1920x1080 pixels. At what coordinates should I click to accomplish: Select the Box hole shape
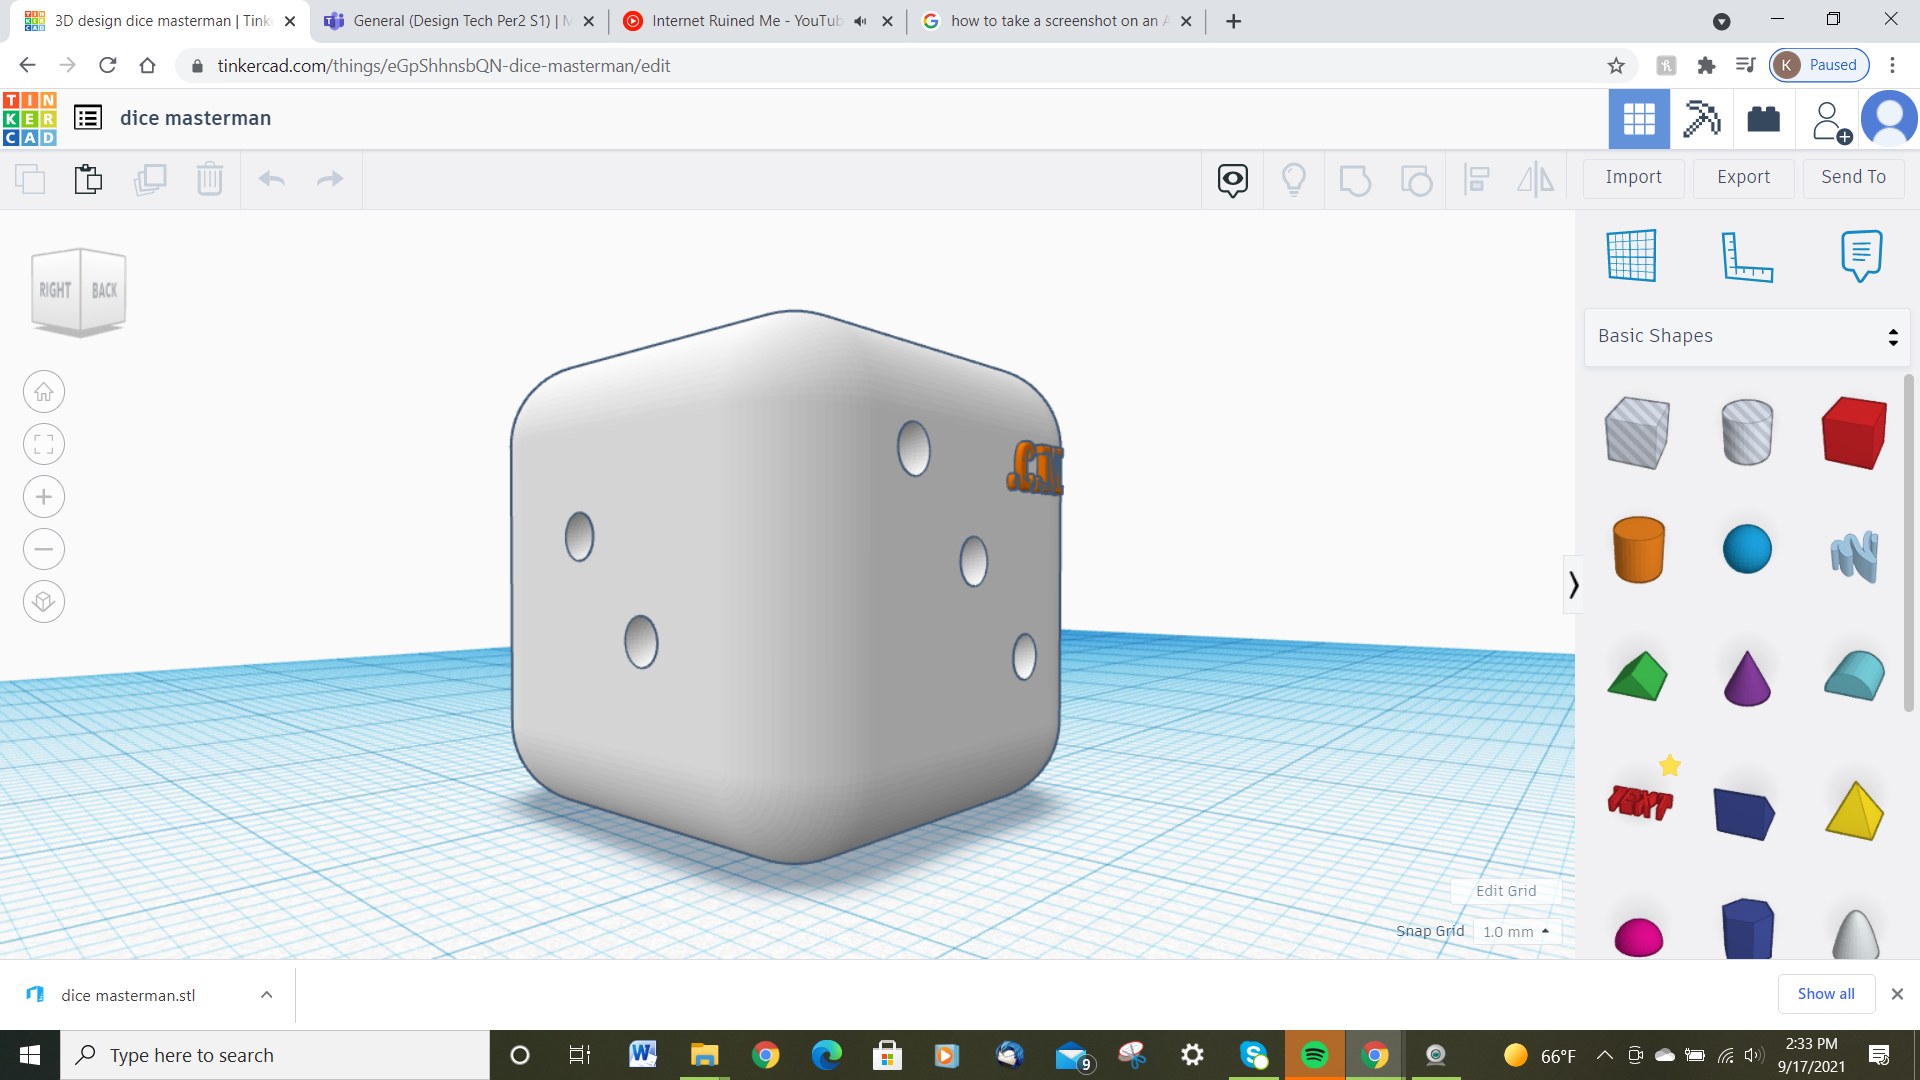(1637, 432)
